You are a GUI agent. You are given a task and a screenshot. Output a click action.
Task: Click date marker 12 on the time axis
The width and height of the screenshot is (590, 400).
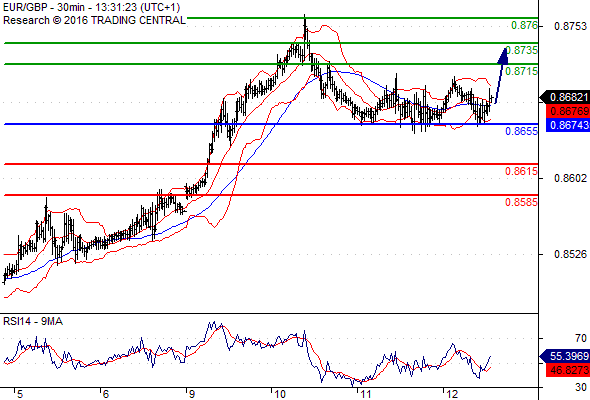pyautogui.click(x=452, y=394)
